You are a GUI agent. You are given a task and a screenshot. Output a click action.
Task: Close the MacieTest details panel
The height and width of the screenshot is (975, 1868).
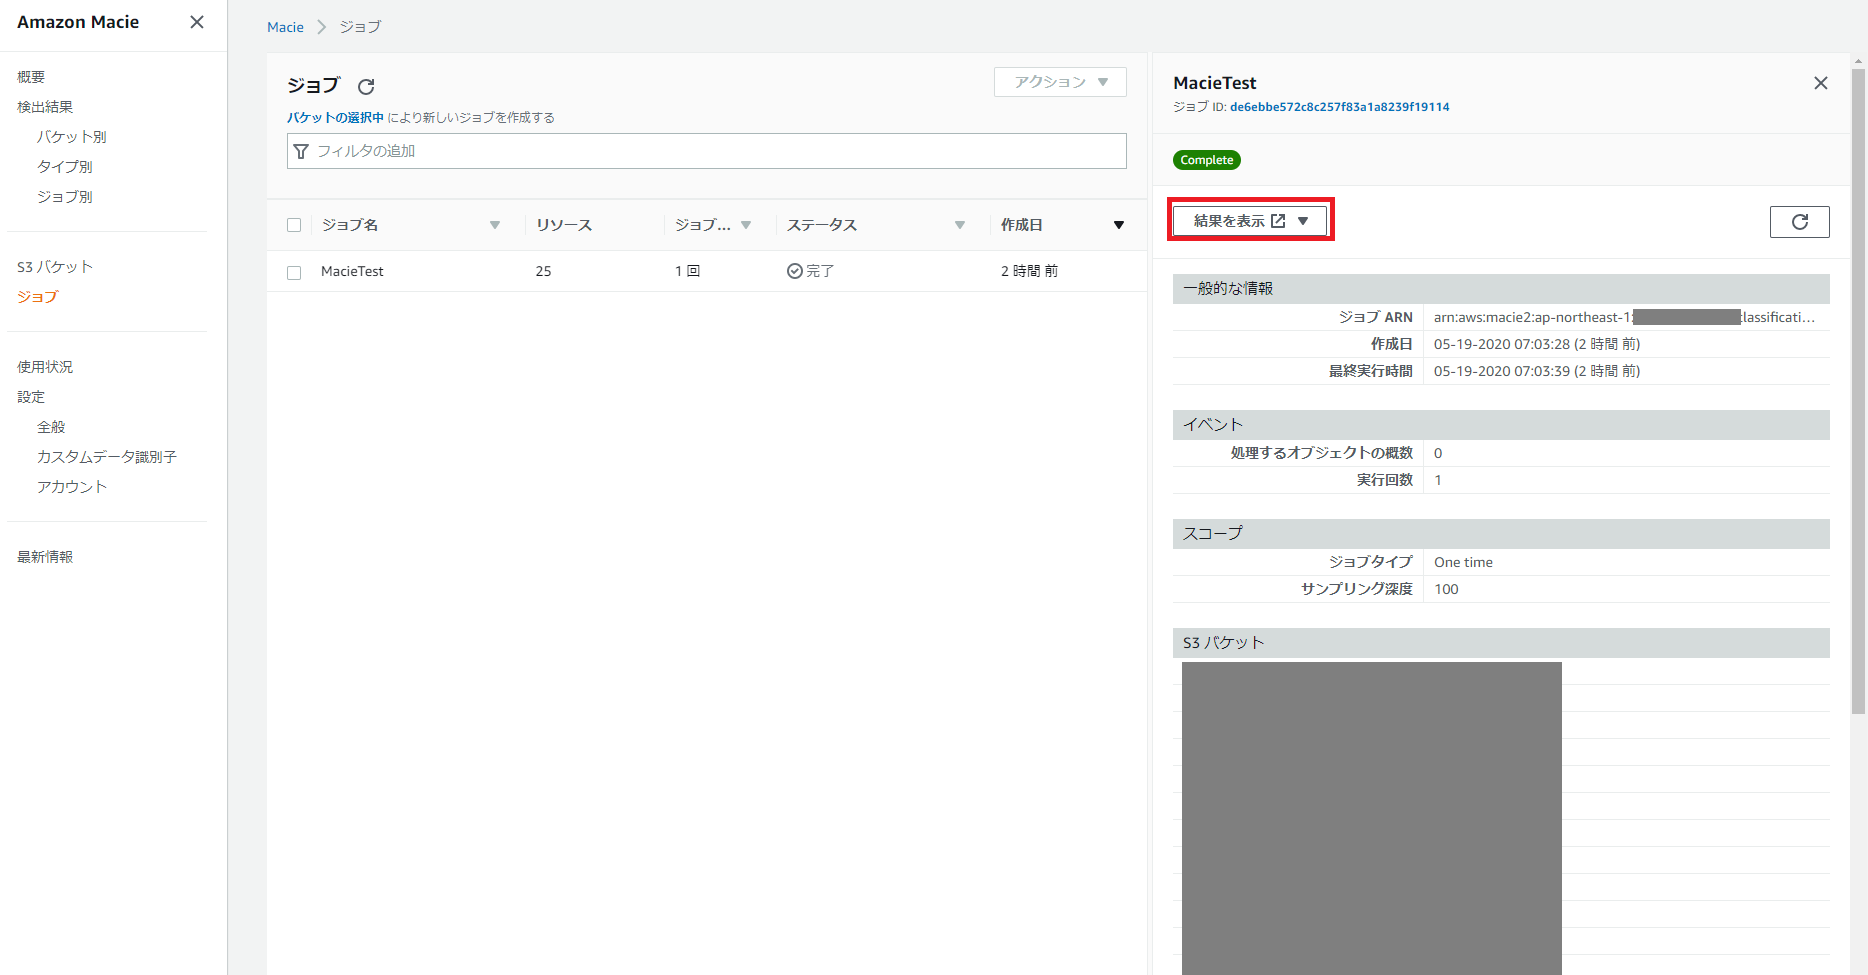1820,83
